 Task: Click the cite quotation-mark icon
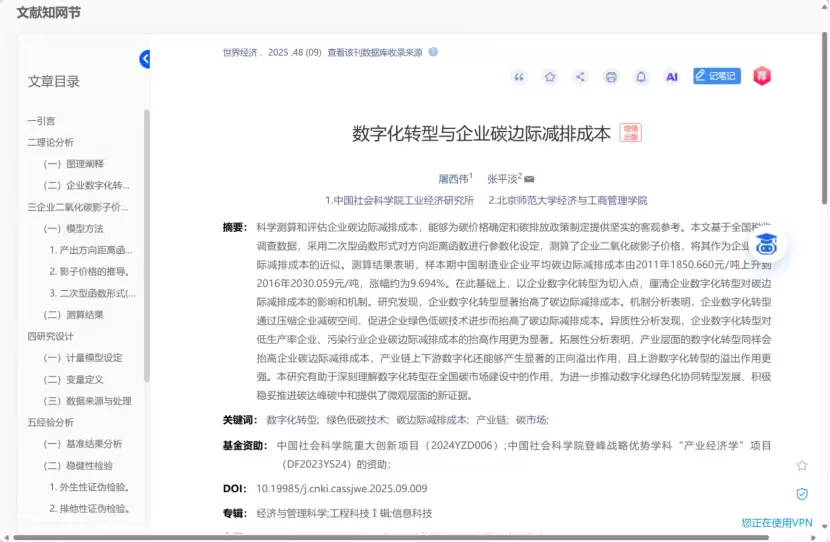[519, 77]
